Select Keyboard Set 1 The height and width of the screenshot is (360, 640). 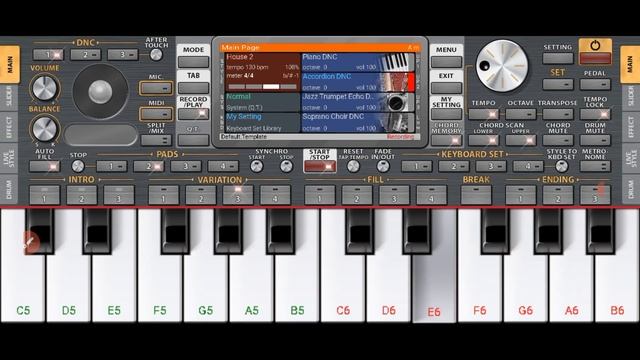(x=416, y=166)
